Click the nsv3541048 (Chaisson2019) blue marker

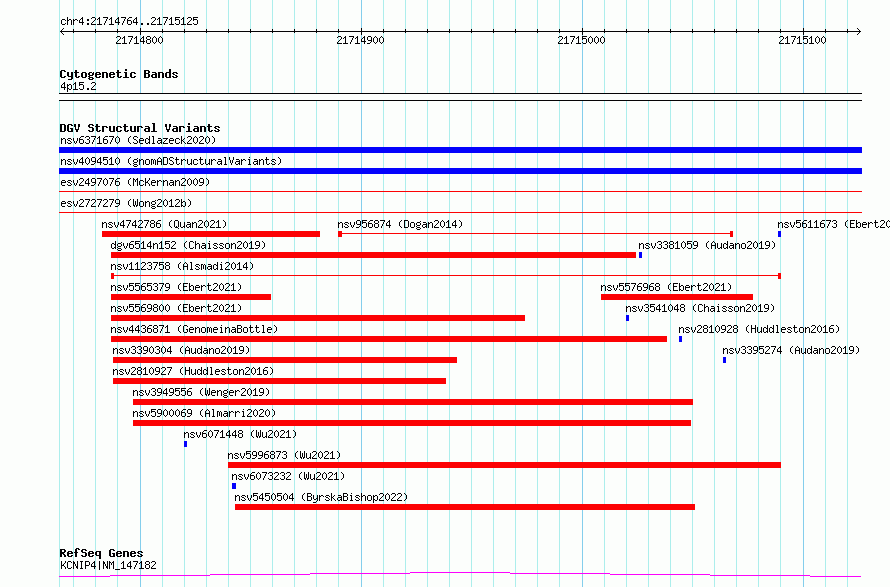(627, 318)
